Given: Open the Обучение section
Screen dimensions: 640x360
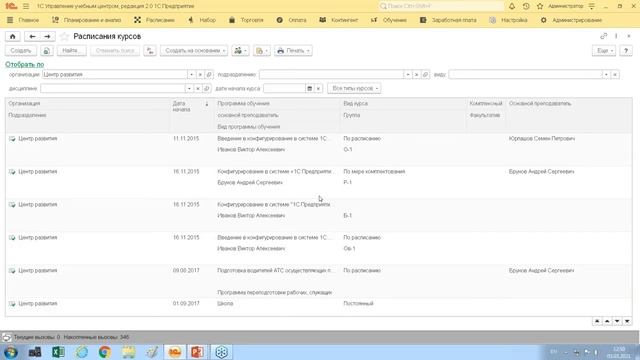Looking at the screenshot, I should 389,20.
